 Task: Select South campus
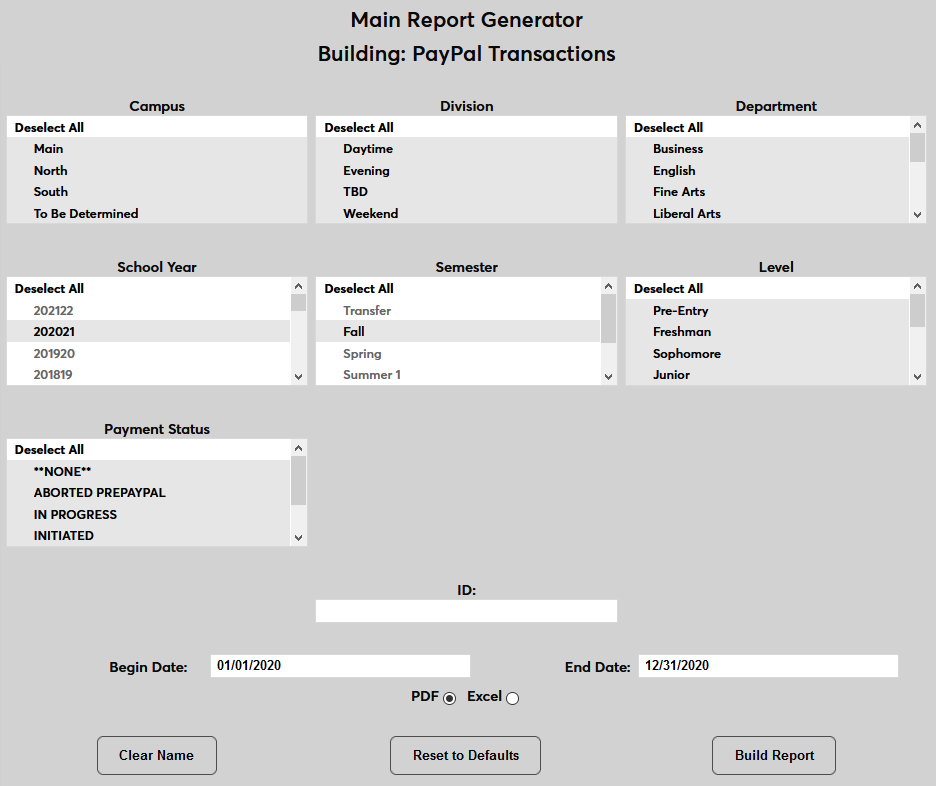pos(156,192)
